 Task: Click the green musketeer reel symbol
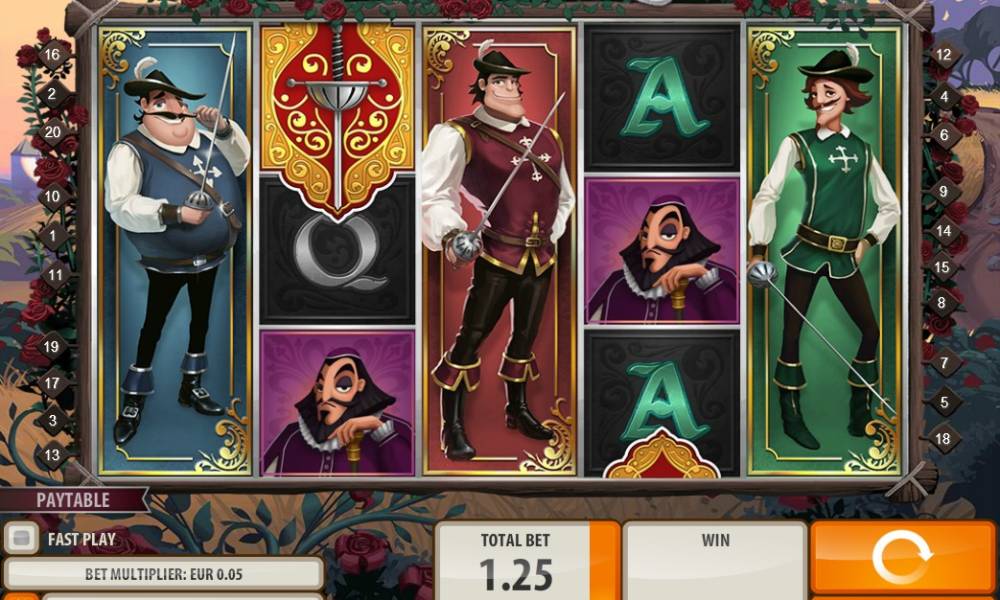click(825, 250)
